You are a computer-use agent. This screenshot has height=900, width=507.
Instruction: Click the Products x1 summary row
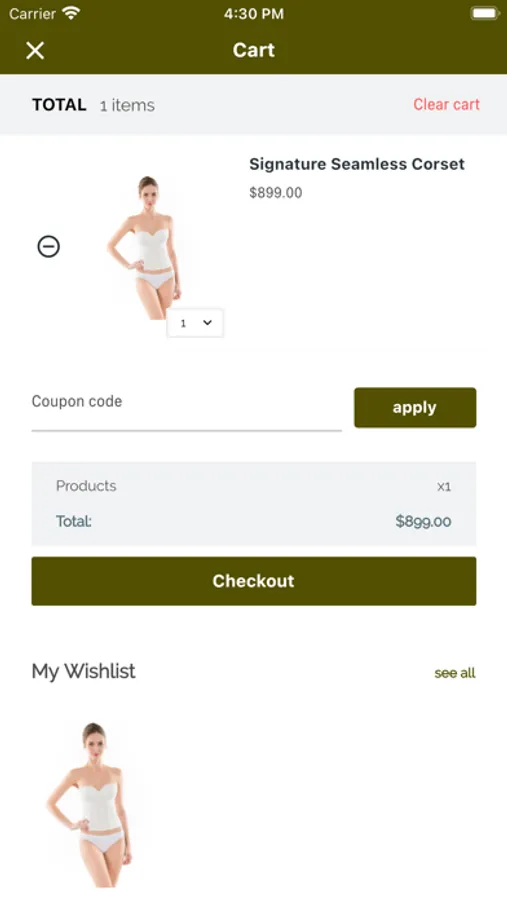254,486
